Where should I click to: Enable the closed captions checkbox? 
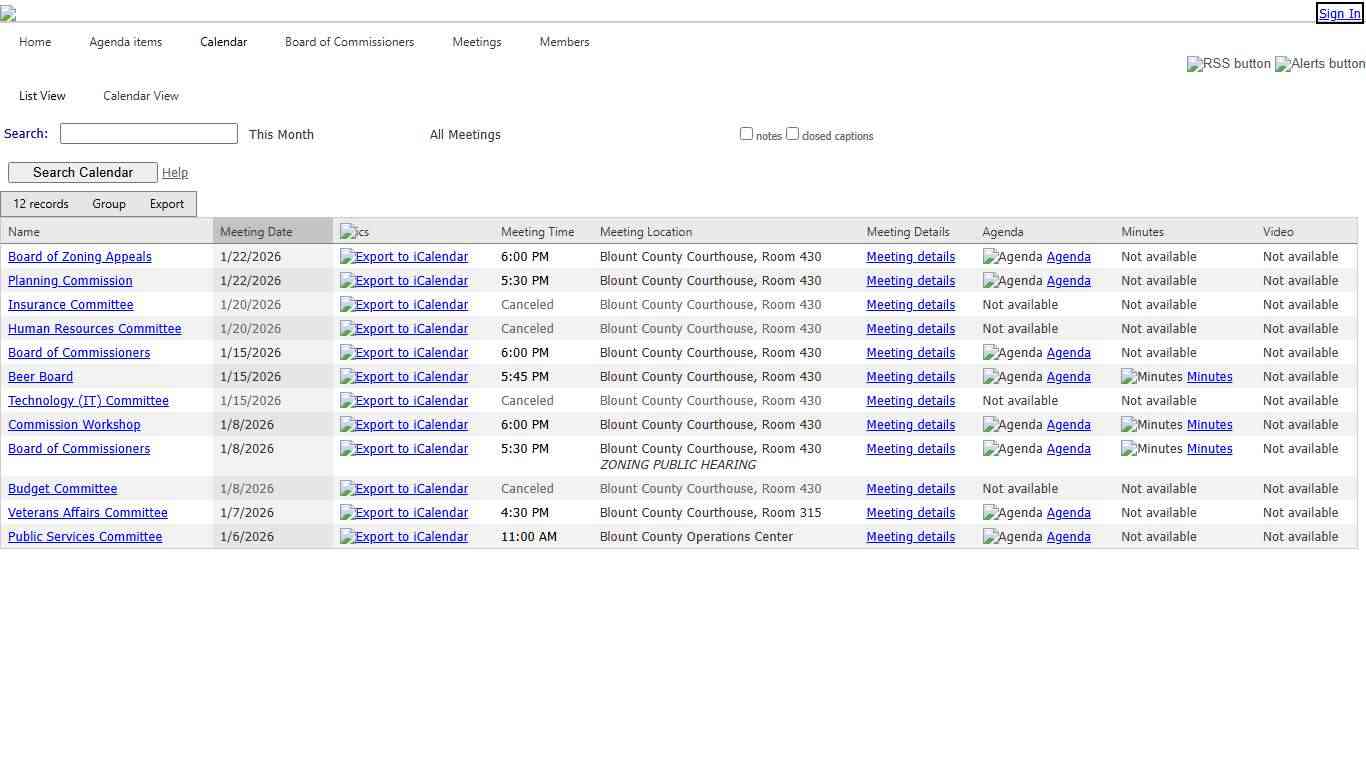point(792,133)
